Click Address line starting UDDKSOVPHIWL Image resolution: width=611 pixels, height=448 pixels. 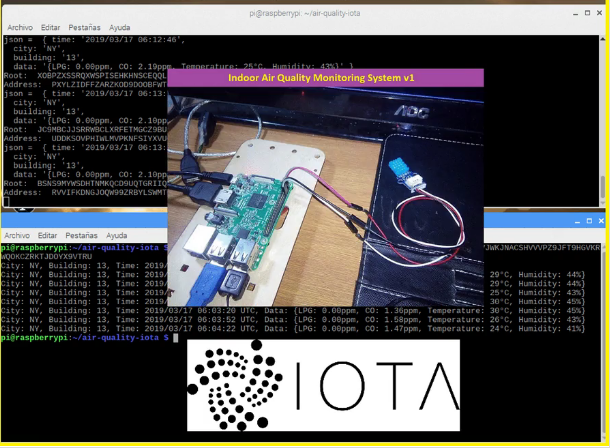click(85, 139)
